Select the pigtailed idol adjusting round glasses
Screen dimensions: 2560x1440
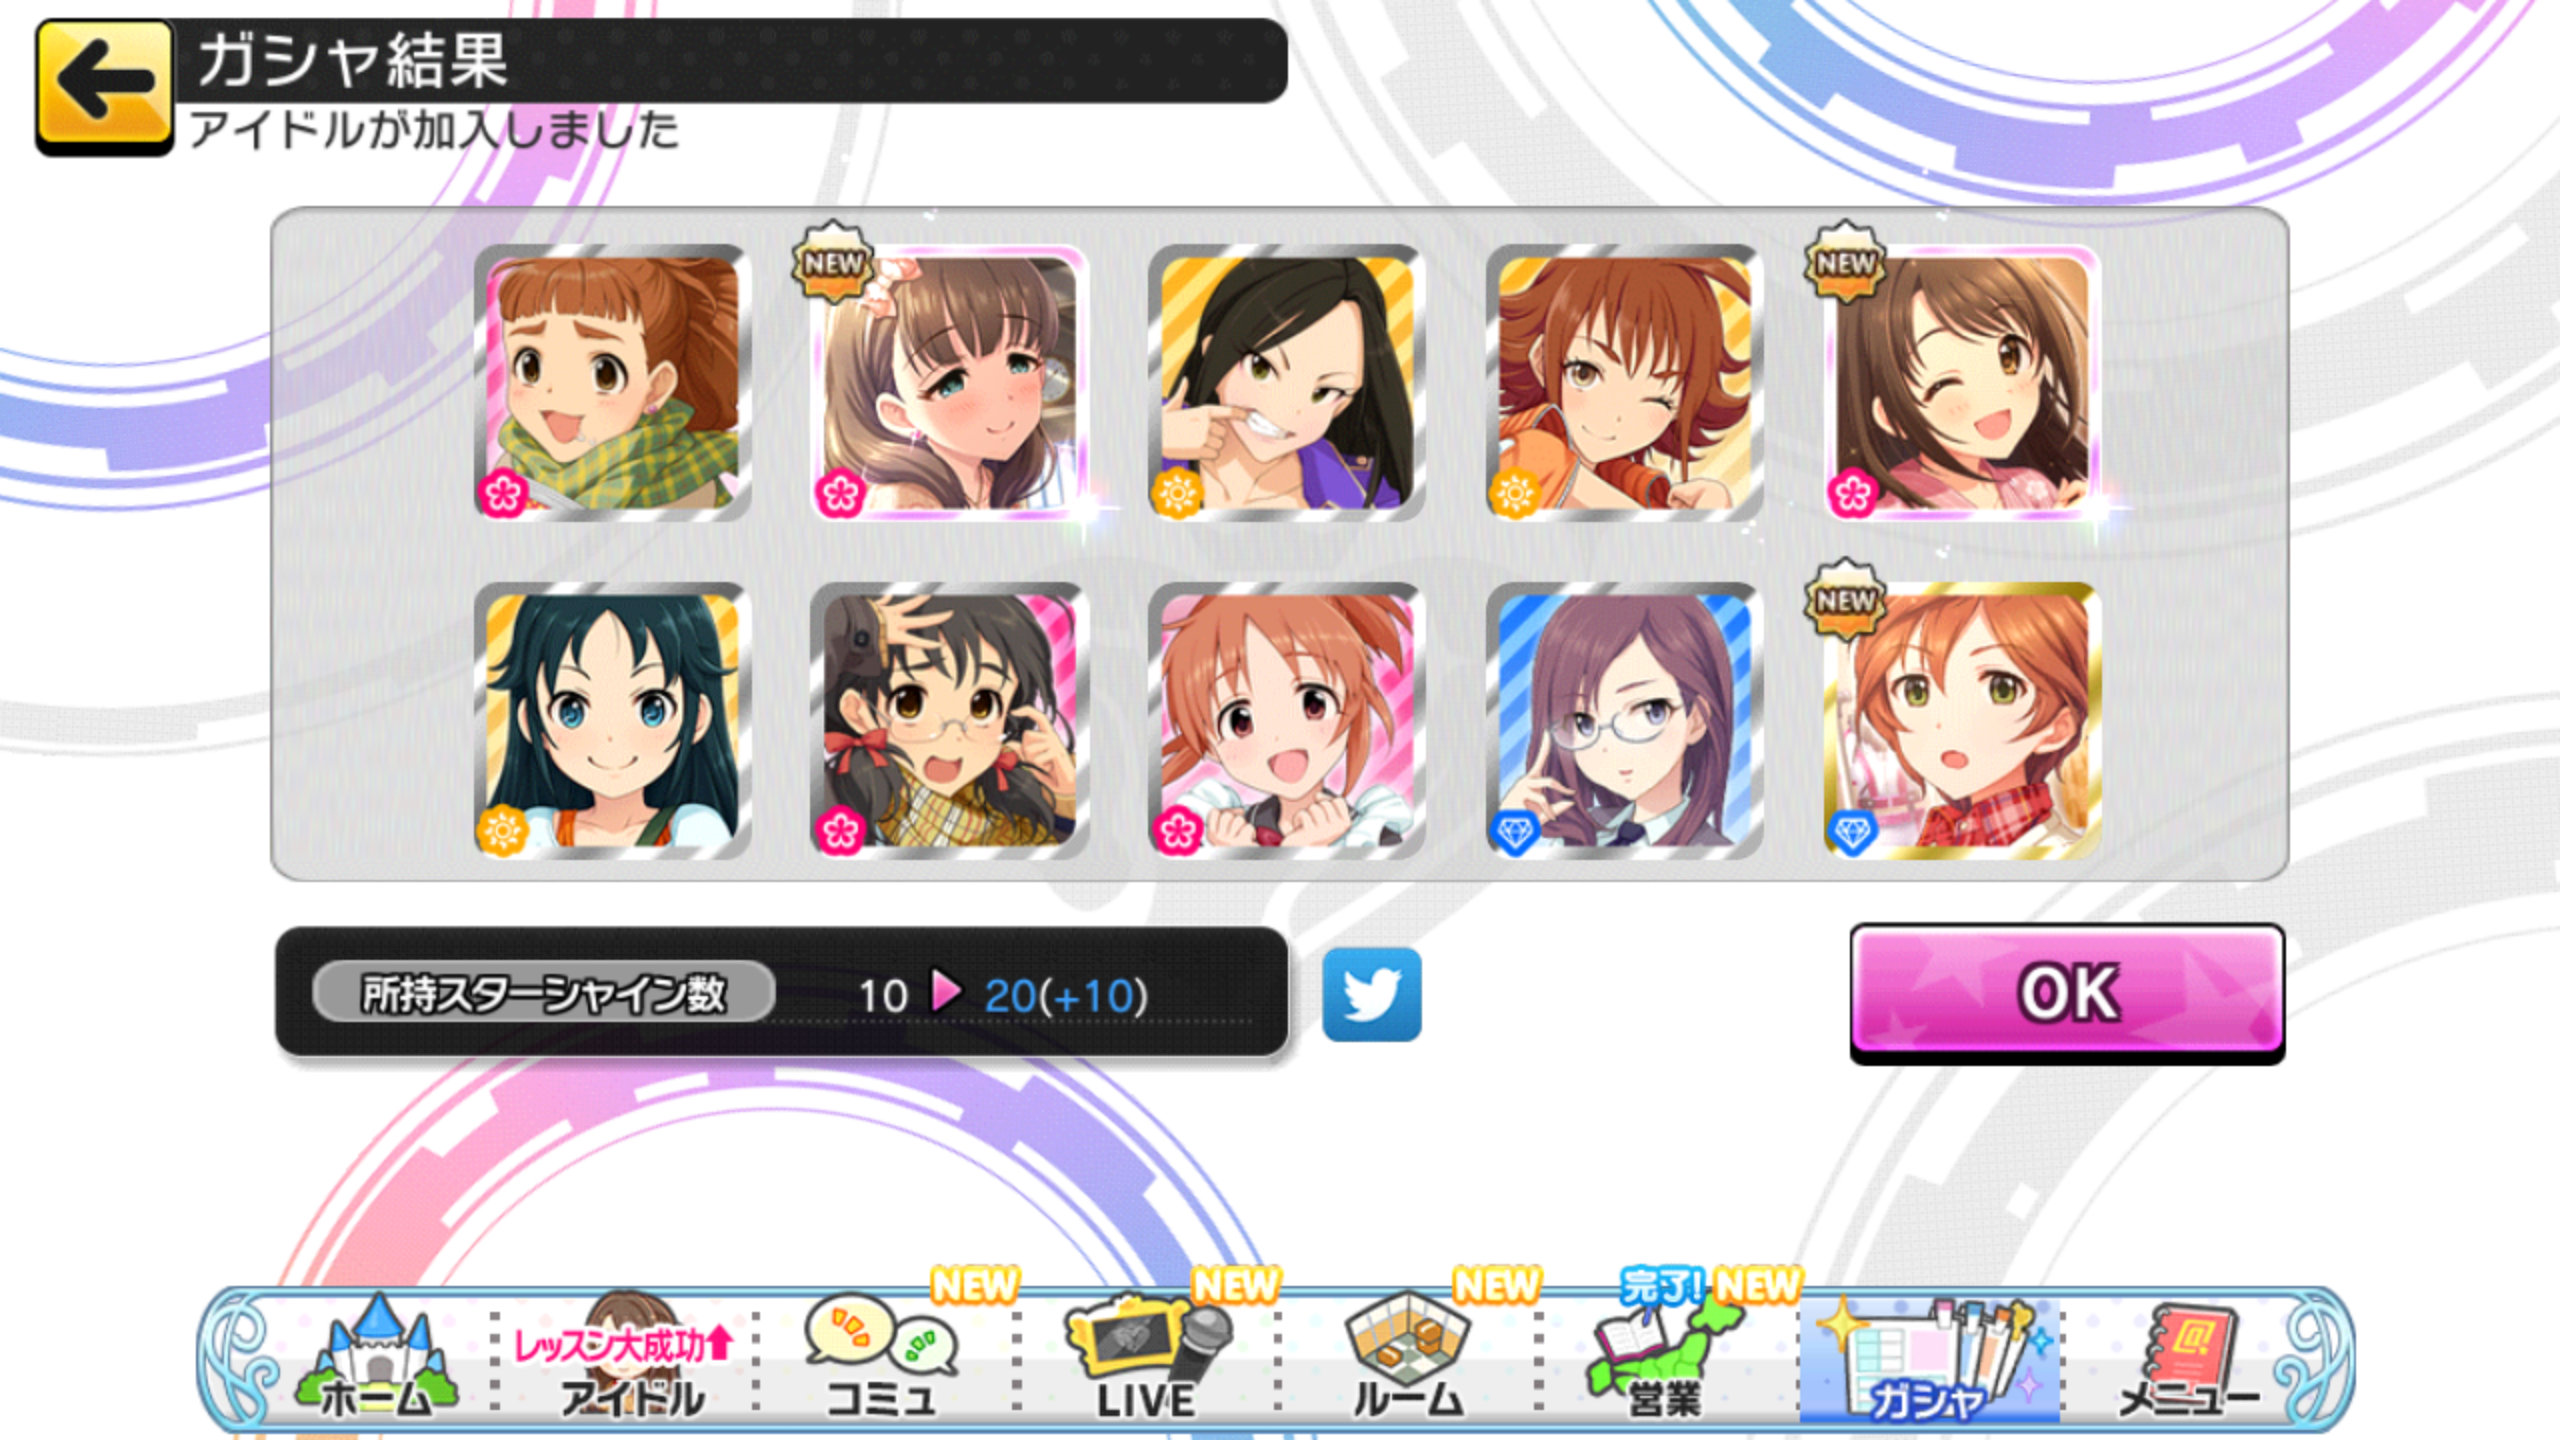(950, 721)
